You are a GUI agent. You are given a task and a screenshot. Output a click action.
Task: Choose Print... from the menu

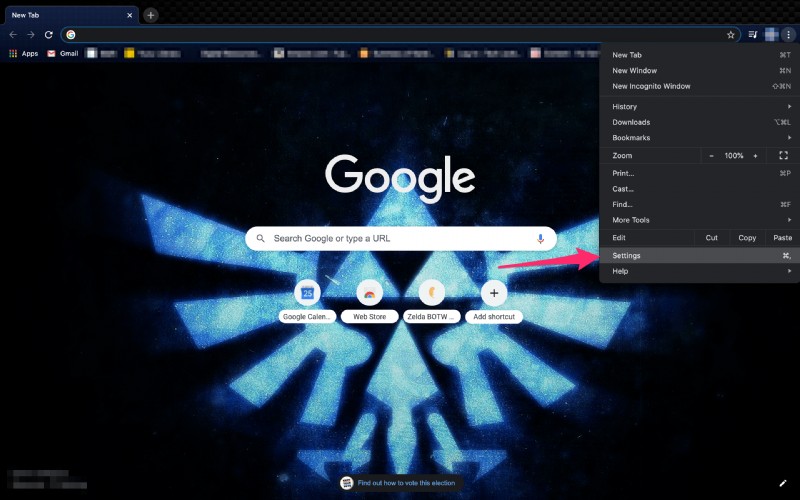(x=699, y=173)
